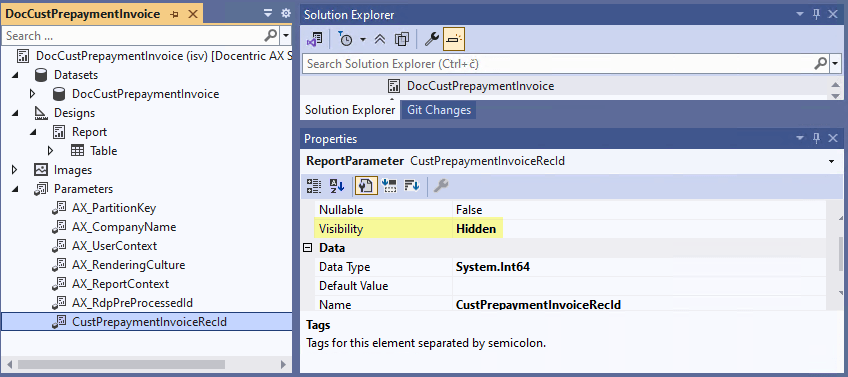Screen dimensions: 848x377
Task: Select the AX_RenderingCulture parameter
Action: (x=129, y=265)
